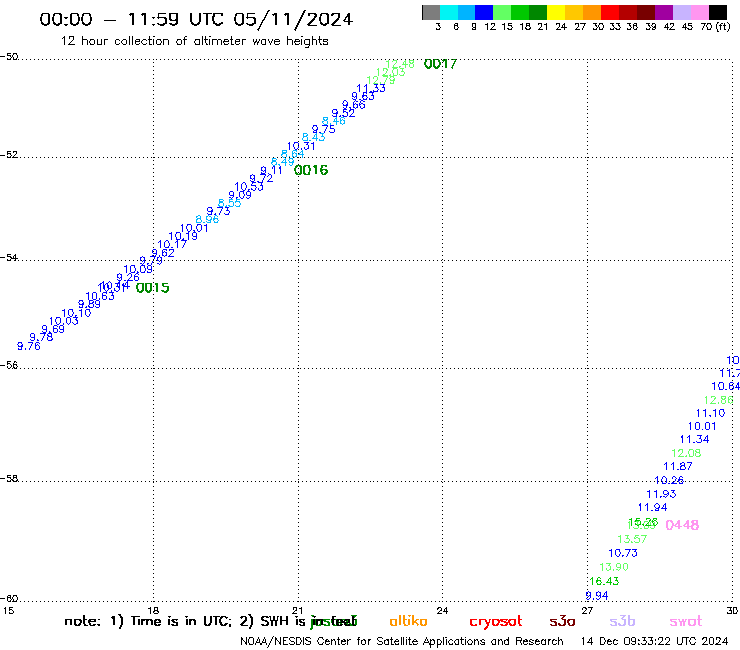The image size is (740, 650).
Task: Click the wave height value 11.10
Action: tap(711, 413)
